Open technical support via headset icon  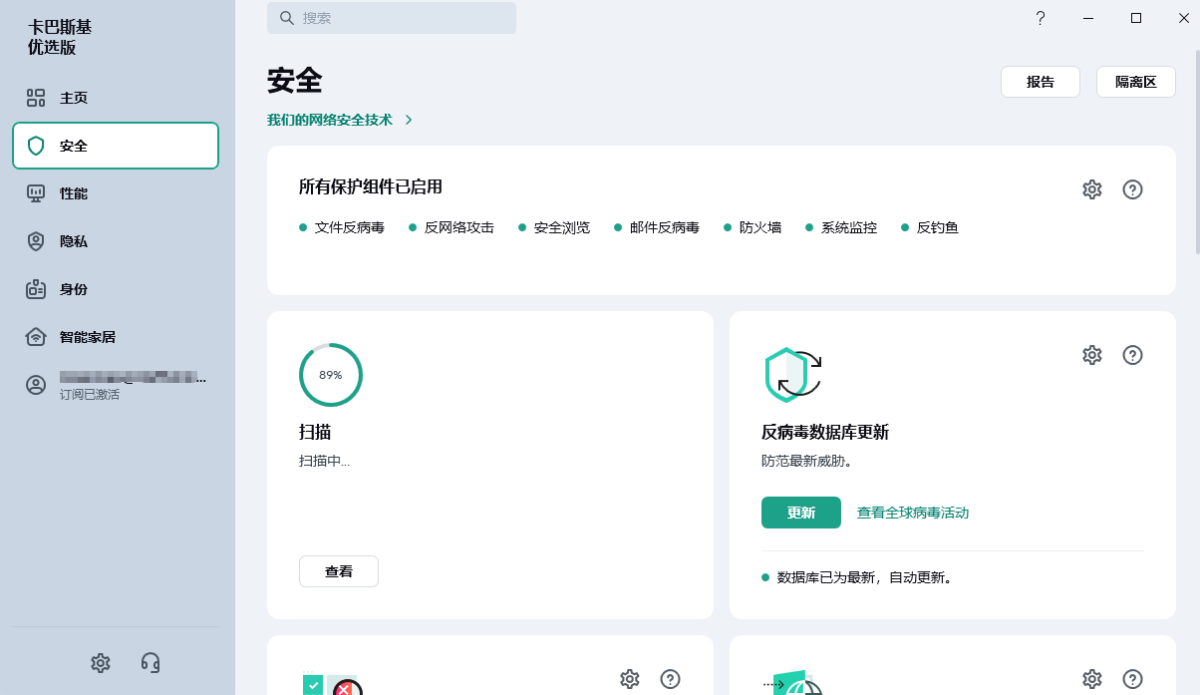click(x=150, y=662)
